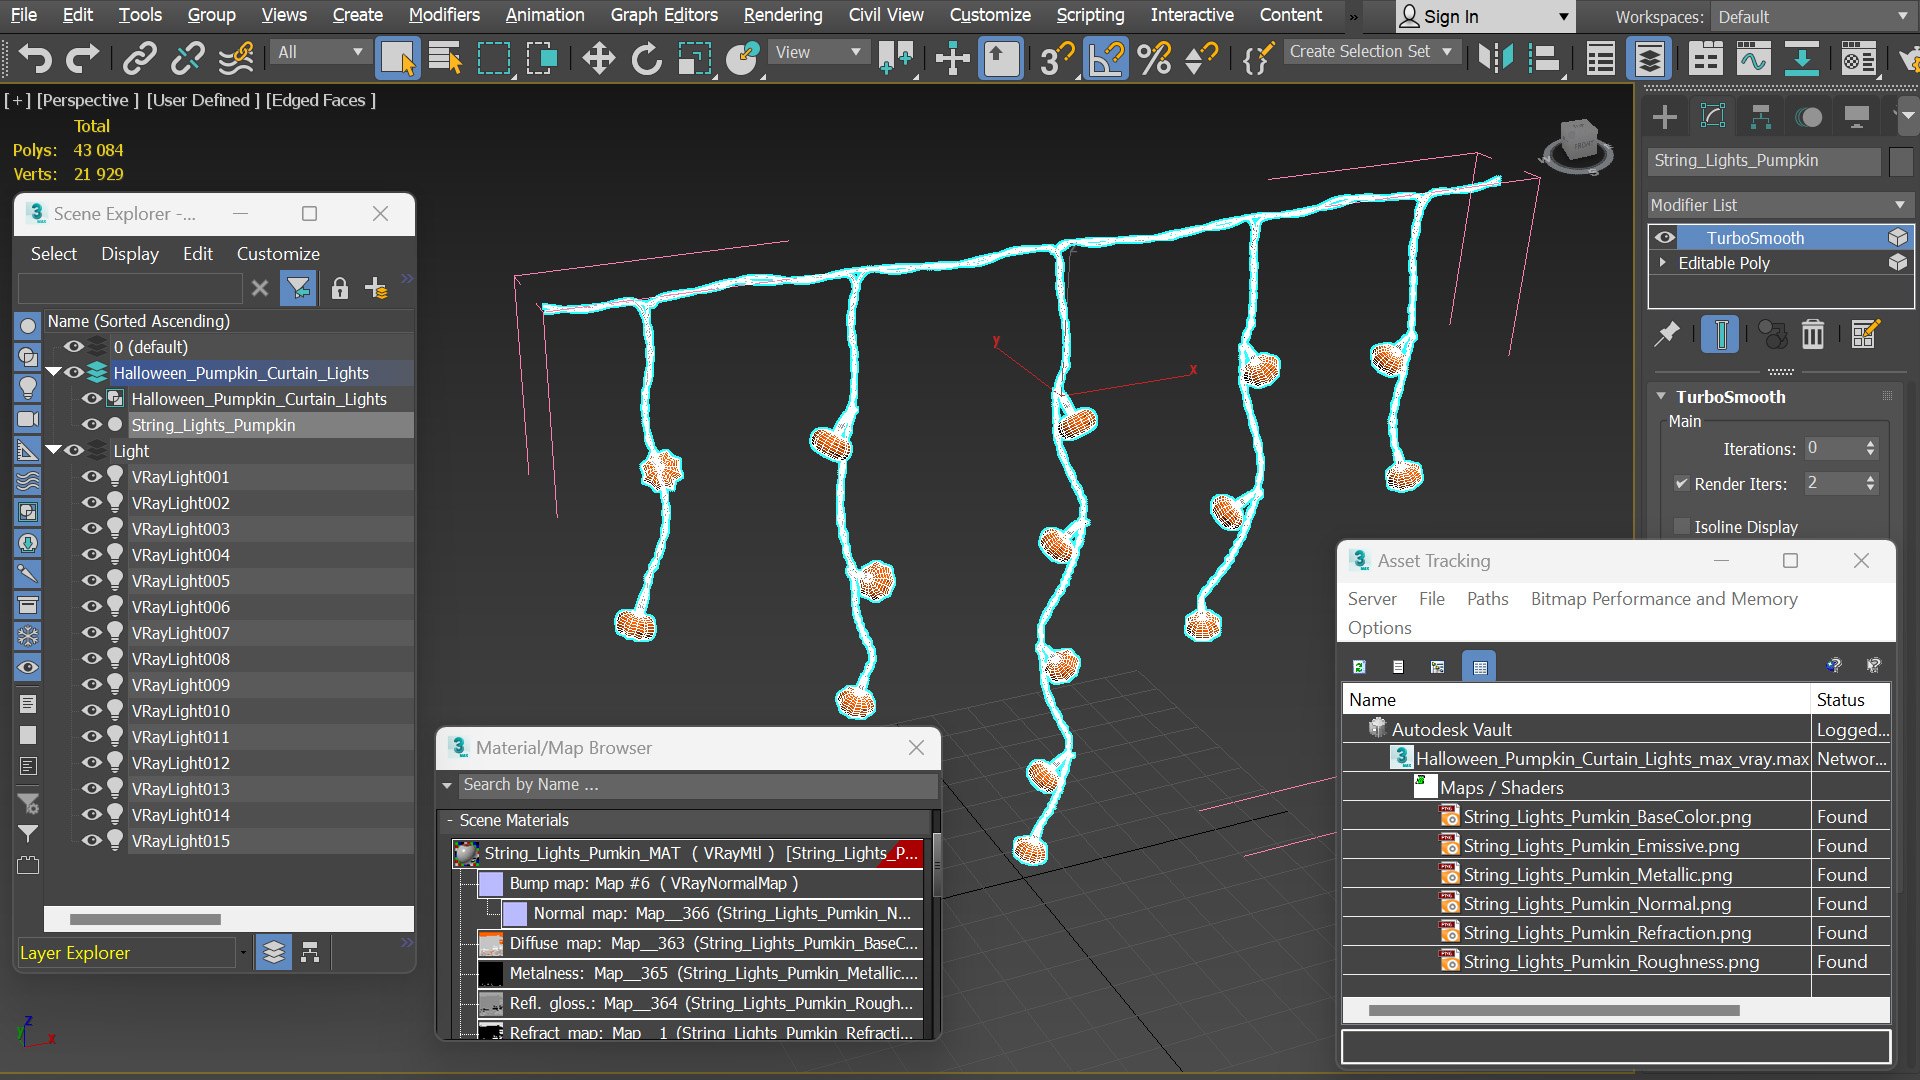The height and width of the screenshot is (1080, 1920).
Task: Remove modifier from stack trash icon
Action: 1813,334
